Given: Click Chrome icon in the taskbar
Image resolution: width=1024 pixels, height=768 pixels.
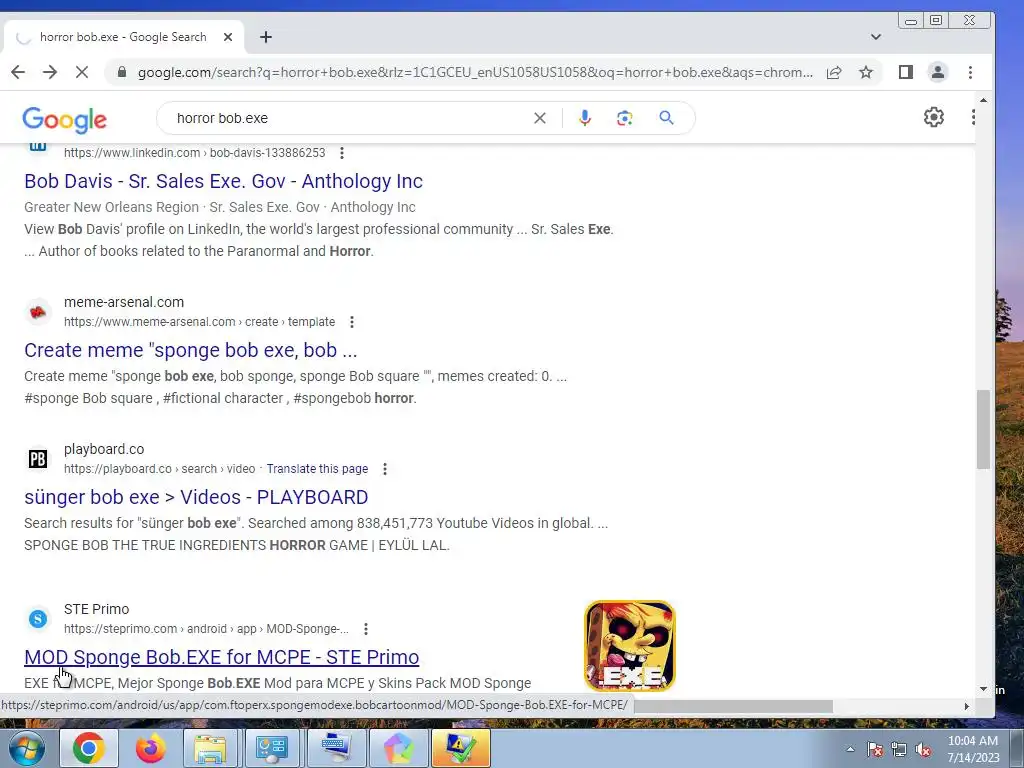Looking at the screenshot, I should pos(89,748).
